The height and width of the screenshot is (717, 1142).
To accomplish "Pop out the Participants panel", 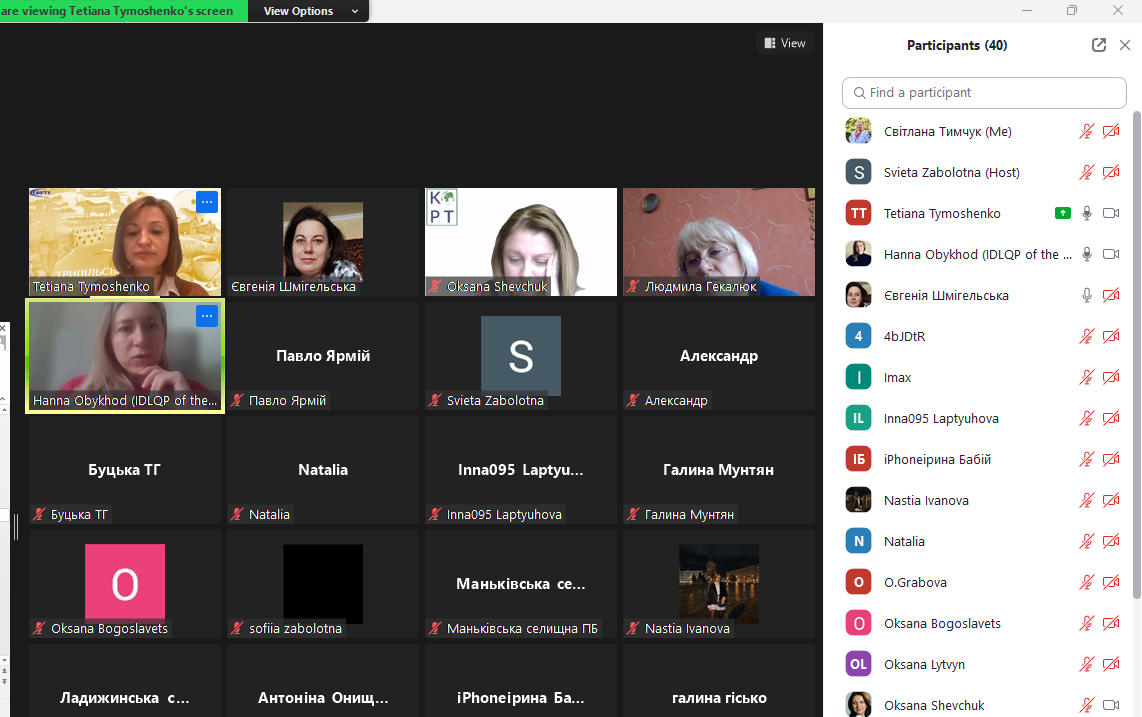I will [1099, 45].
